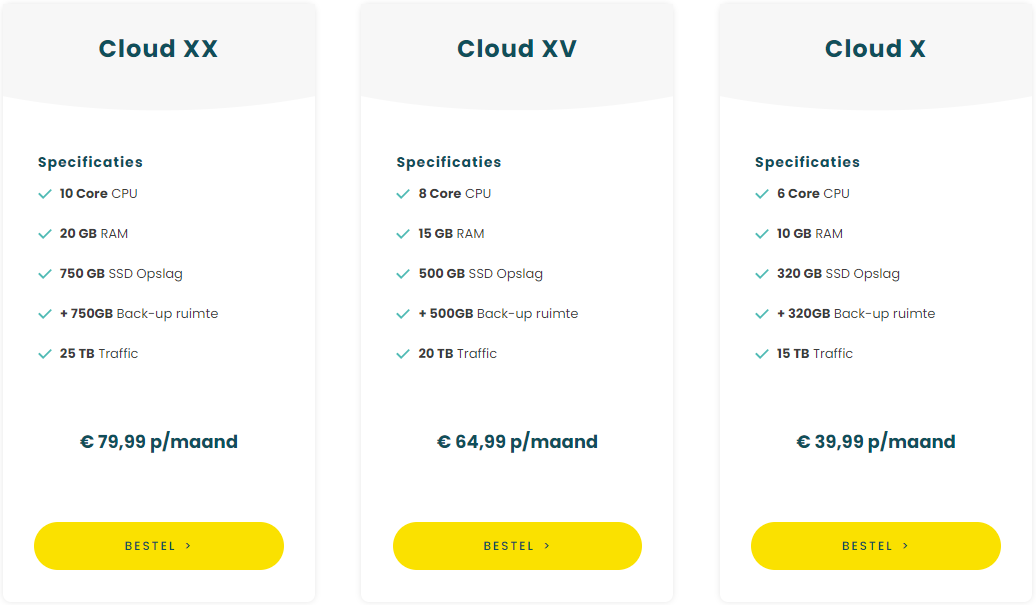Select the Cloud XV plan title
1036x605 pixels.
coord(517,49)
